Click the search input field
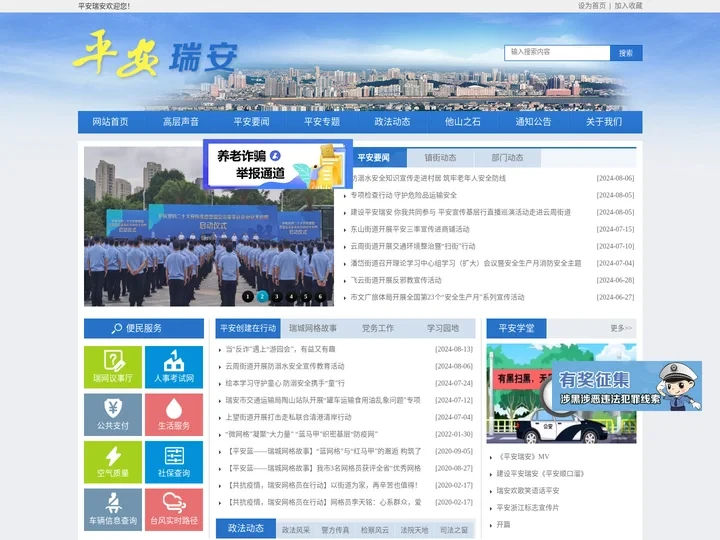Screen dimensions: 720x540 (557, 52)
